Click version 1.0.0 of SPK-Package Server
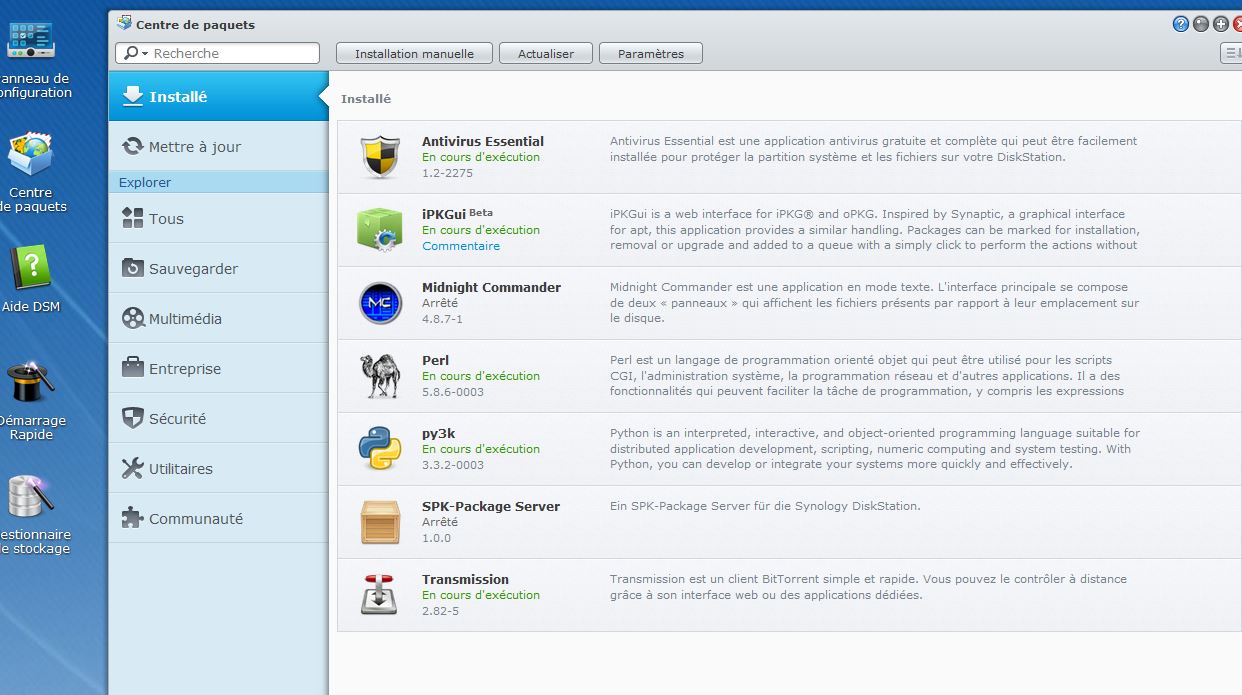The width and height of the screenshot is (1242, 695). pyautogui.click(x=436, y=538)
